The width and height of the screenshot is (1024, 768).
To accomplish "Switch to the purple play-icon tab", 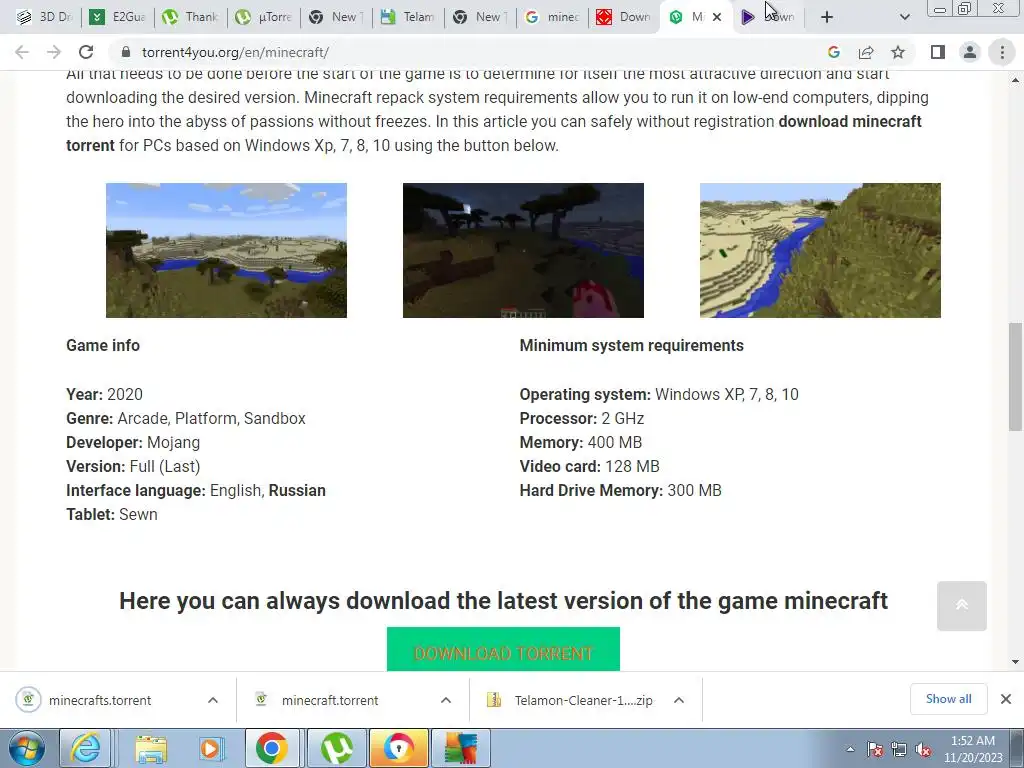I will coord(769,17).
